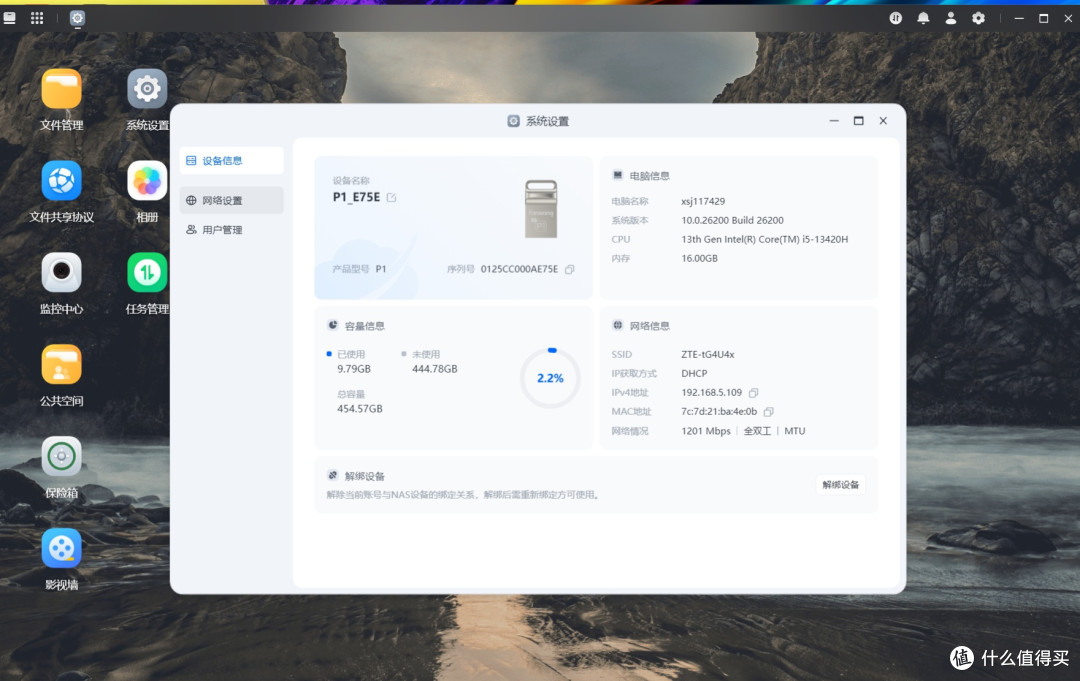This screenshot has height=681, width=1080.
Task: Open the app grid launcher
Action: point(37,18)
